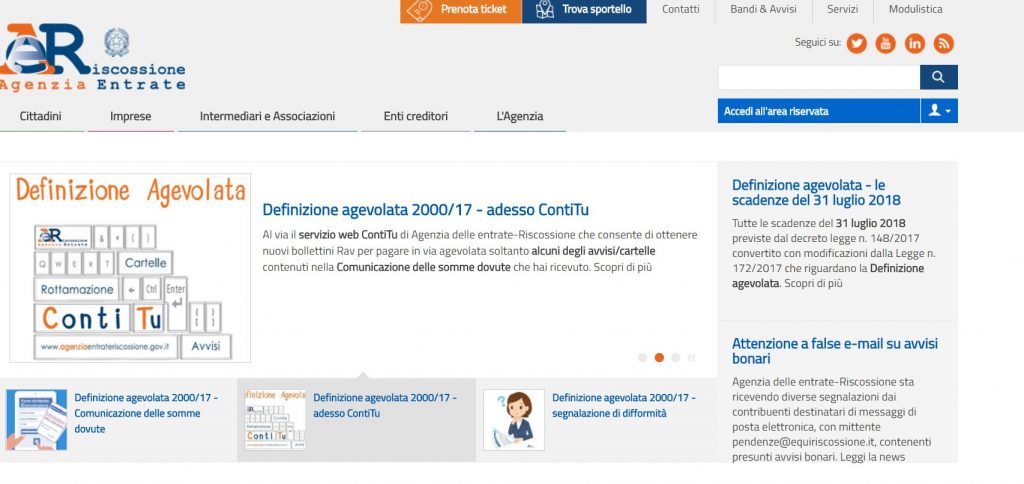Click map icon in Trova sportello

(x=545, y=10)
